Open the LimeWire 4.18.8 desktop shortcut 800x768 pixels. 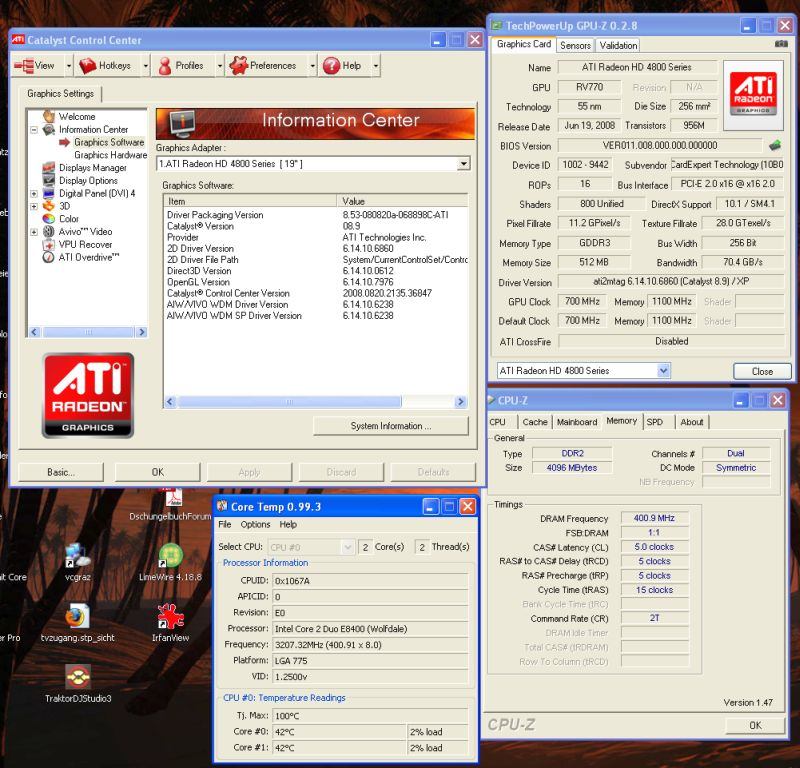(170, 563)
